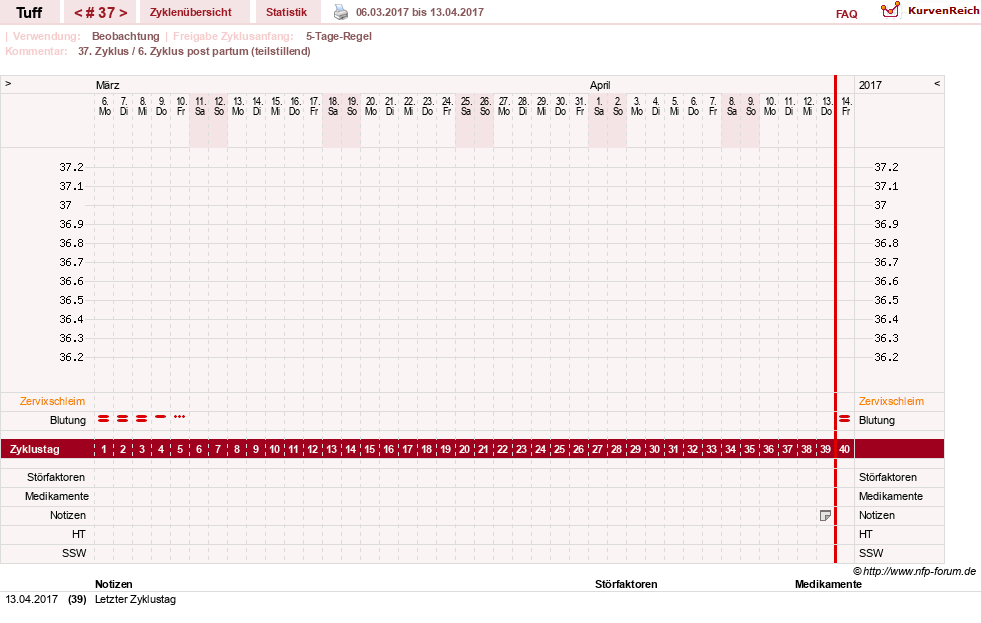Click date column 11. Sa in March
The width and height of the screenshot is (981, 623).
point(200,106)
